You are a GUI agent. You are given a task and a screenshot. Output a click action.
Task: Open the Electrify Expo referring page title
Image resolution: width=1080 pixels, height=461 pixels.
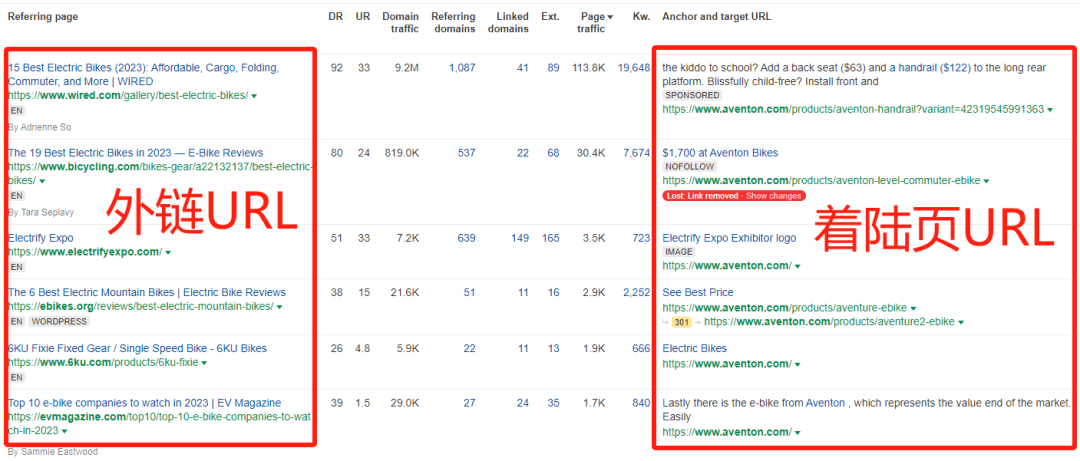point(40,238)
